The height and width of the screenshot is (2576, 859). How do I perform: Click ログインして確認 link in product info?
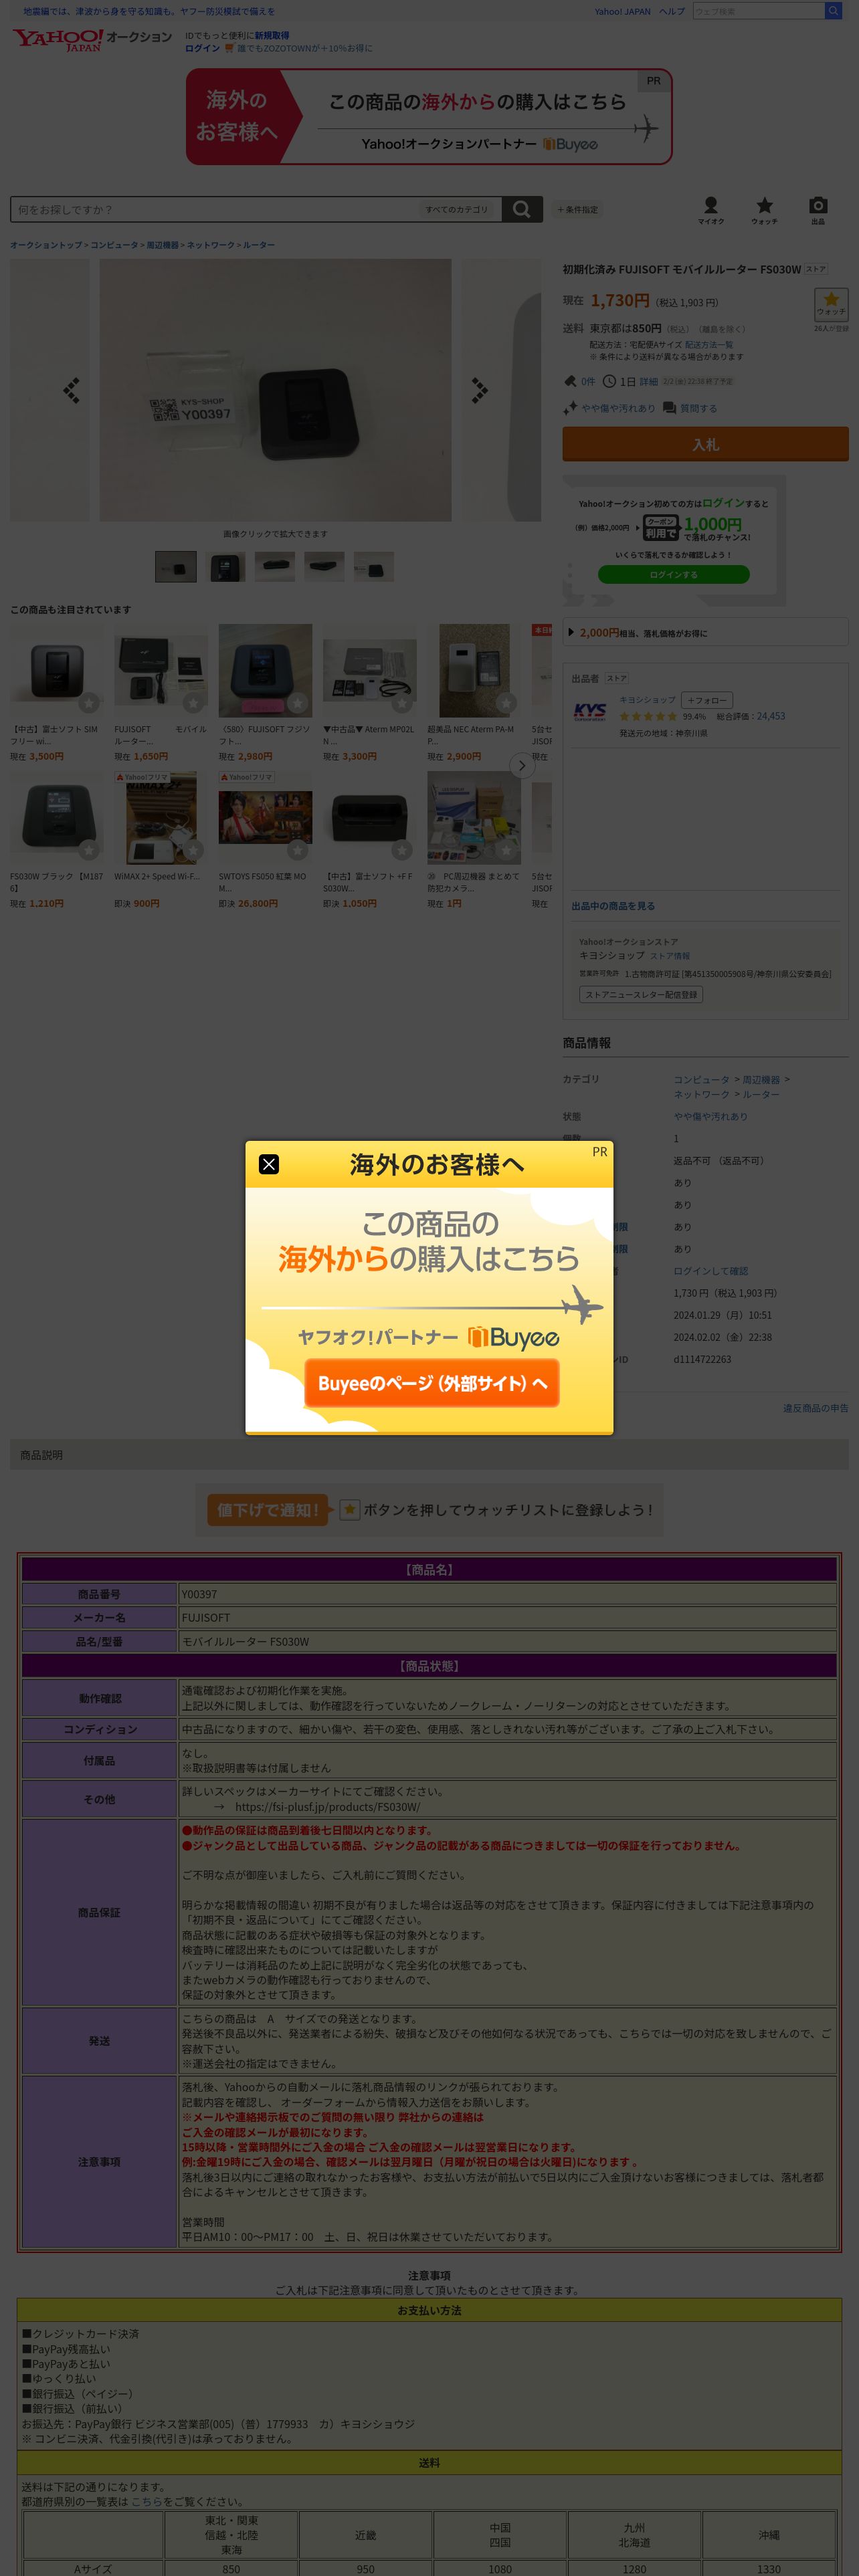[x=710, y=1271]
